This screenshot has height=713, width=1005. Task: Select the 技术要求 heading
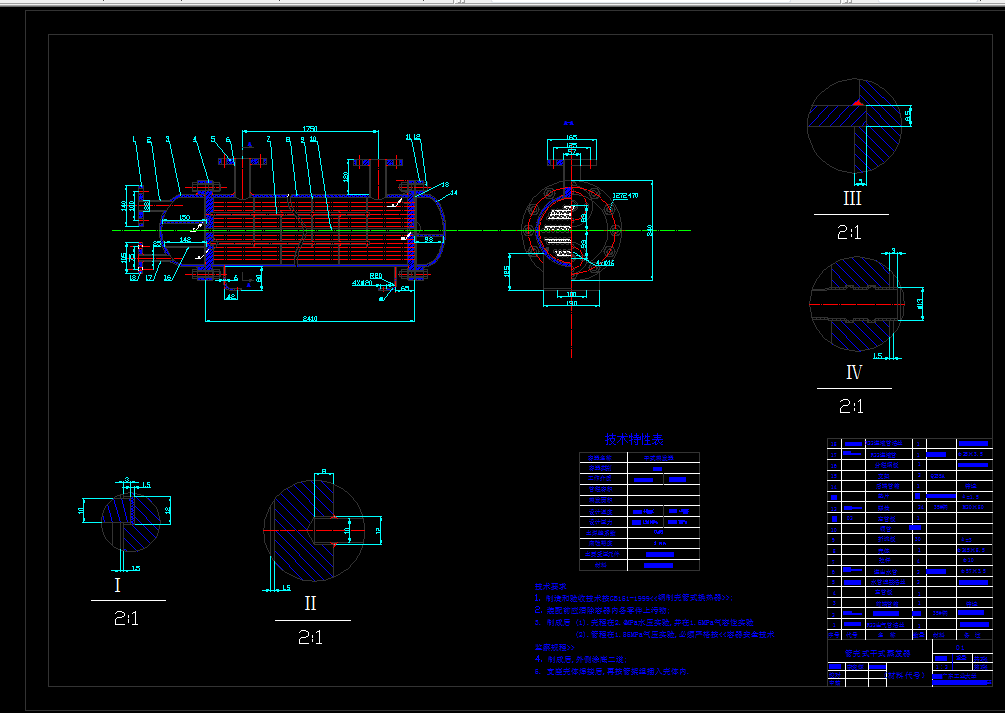[x=551, y=586]
